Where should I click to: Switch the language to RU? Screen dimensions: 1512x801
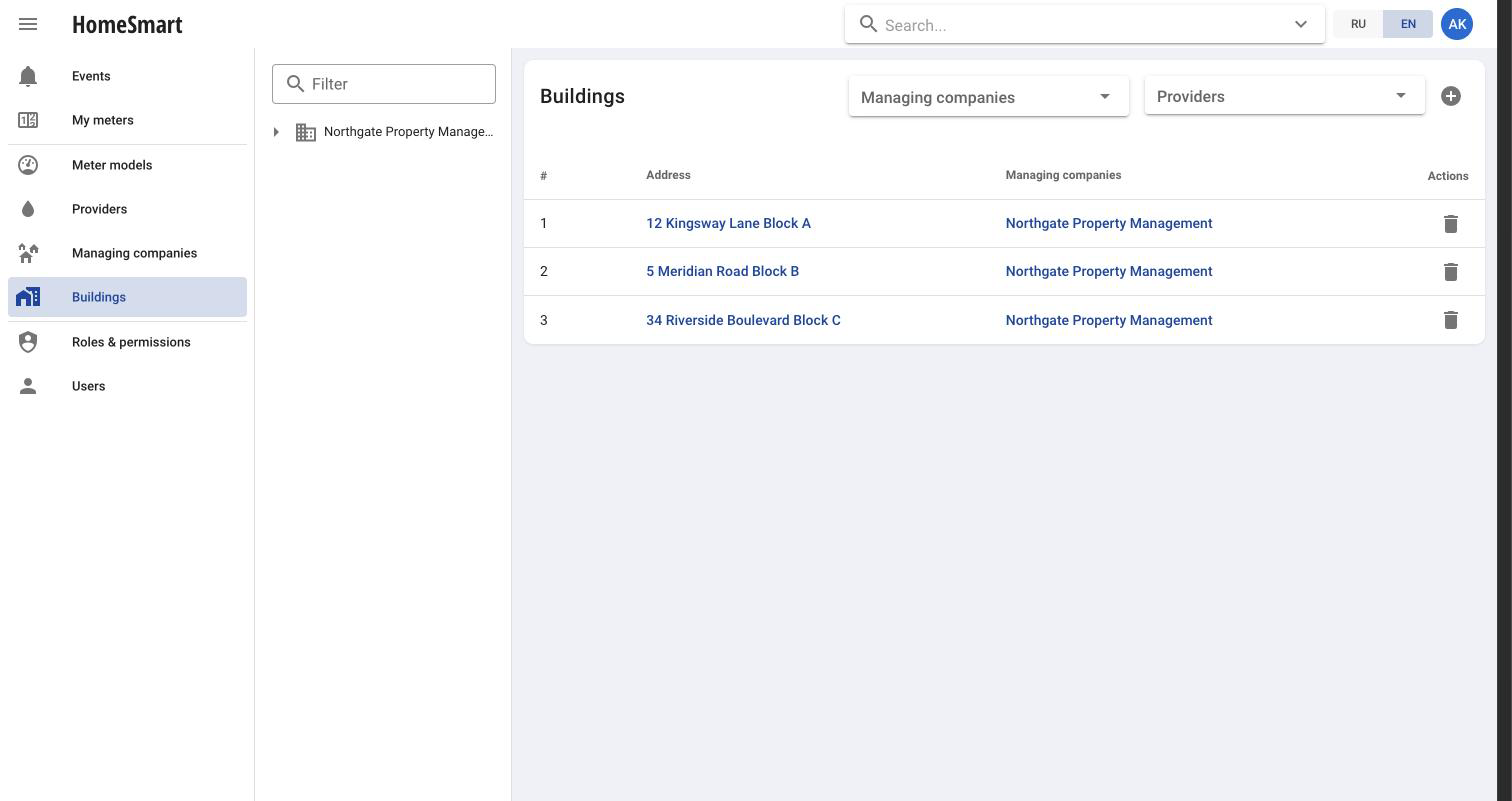(1358, 24)
